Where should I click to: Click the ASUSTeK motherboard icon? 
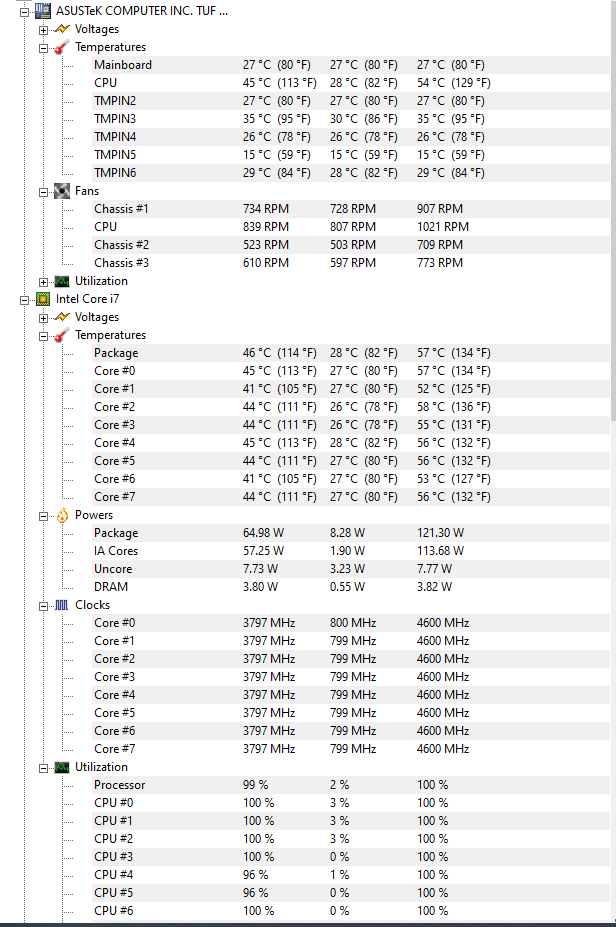(x=41, y=11)
